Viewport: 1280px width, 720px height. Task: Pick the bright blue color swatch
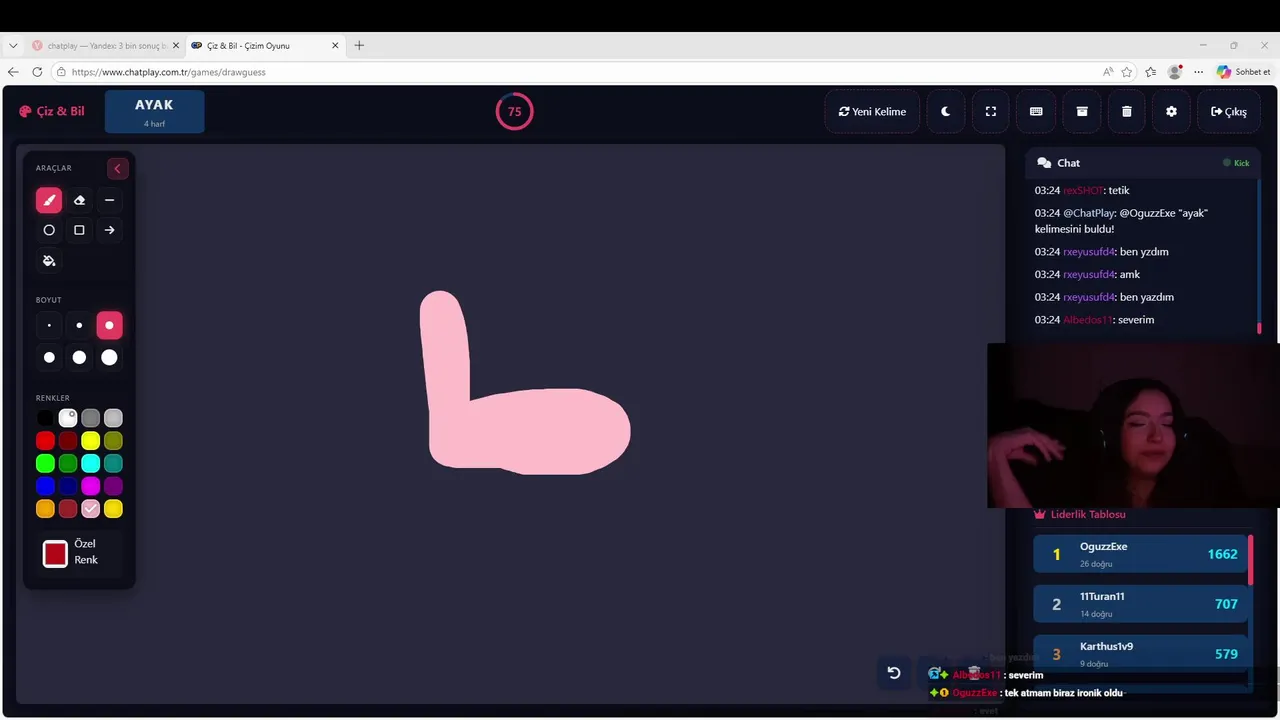click(x=45, y=486)
